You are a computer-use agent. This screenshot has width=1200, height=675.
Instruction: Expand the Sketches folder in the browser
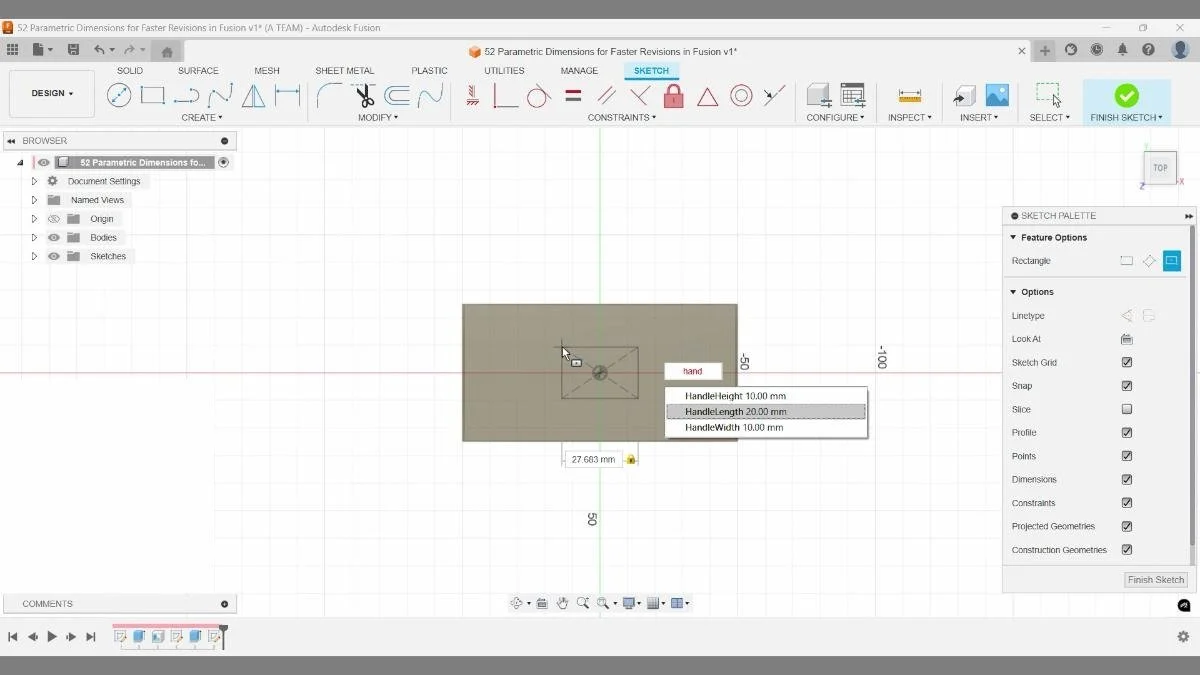(33, 256)
